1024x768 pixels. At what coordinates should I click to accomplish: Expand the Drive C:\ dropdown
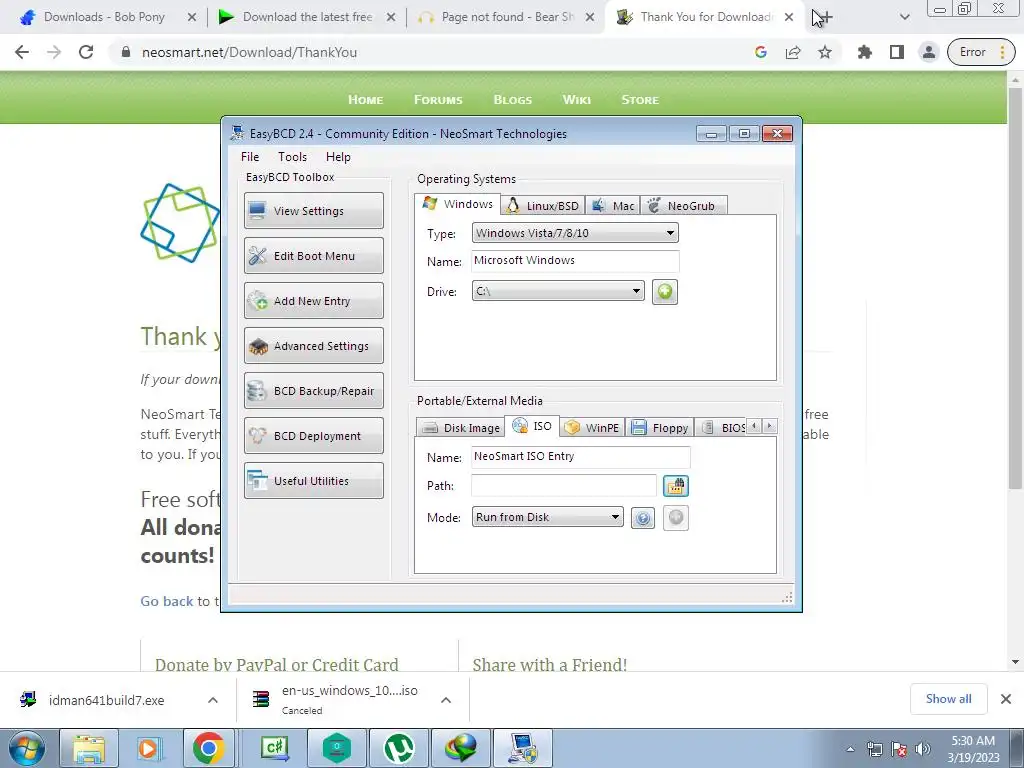558,291
